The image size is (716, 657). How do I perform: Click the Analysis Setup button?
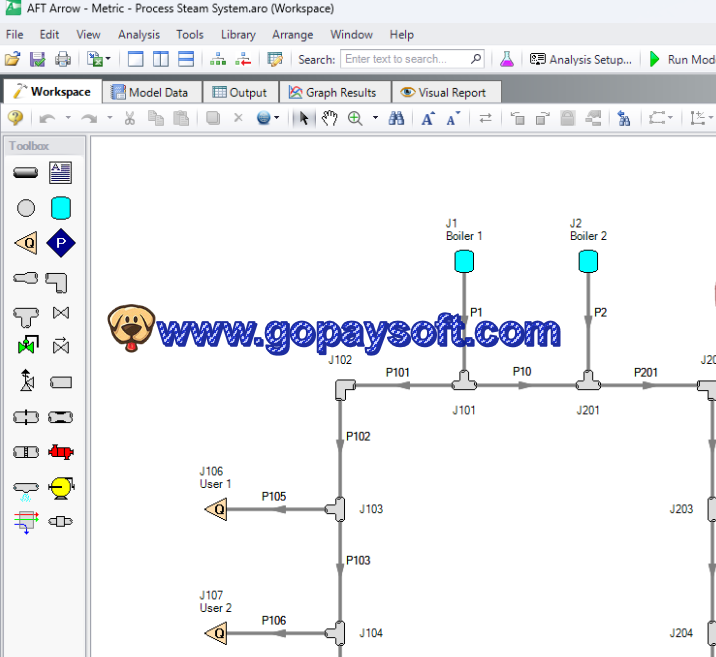coord(581,59)
